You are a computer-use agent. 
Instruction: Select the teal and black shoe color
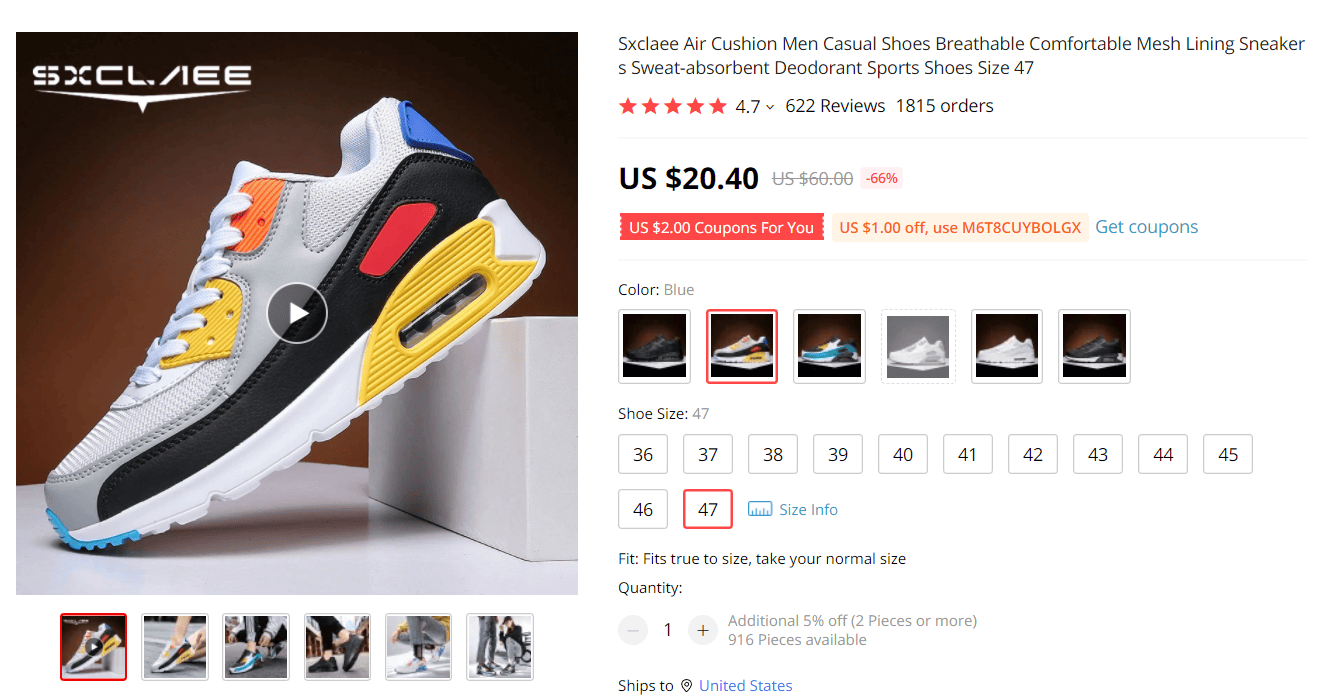pyautogui.click(x=829, y=346)
